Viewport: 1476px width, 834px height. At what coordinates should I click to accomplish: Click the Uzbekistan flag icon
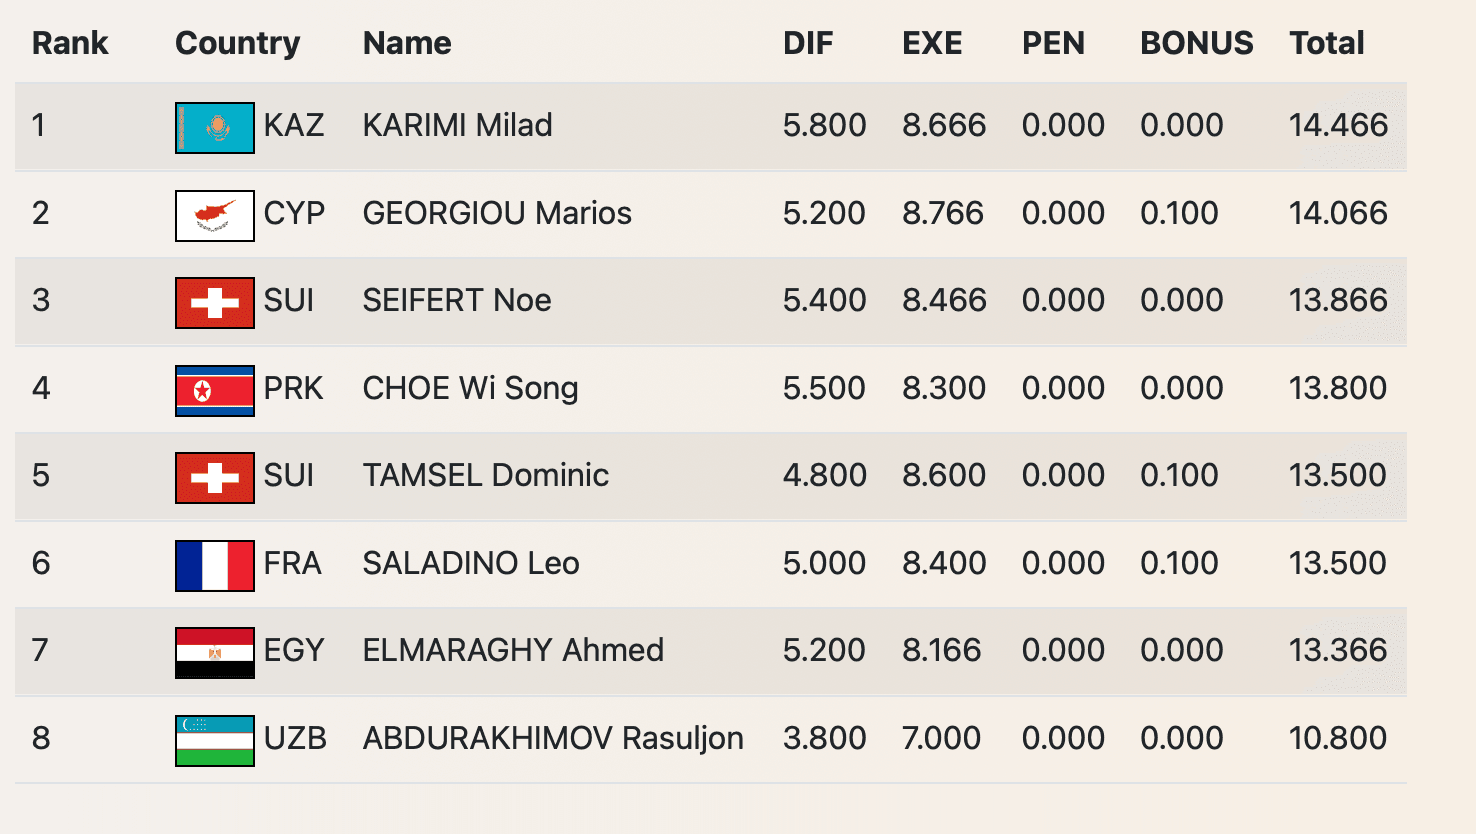coord(214,740)
